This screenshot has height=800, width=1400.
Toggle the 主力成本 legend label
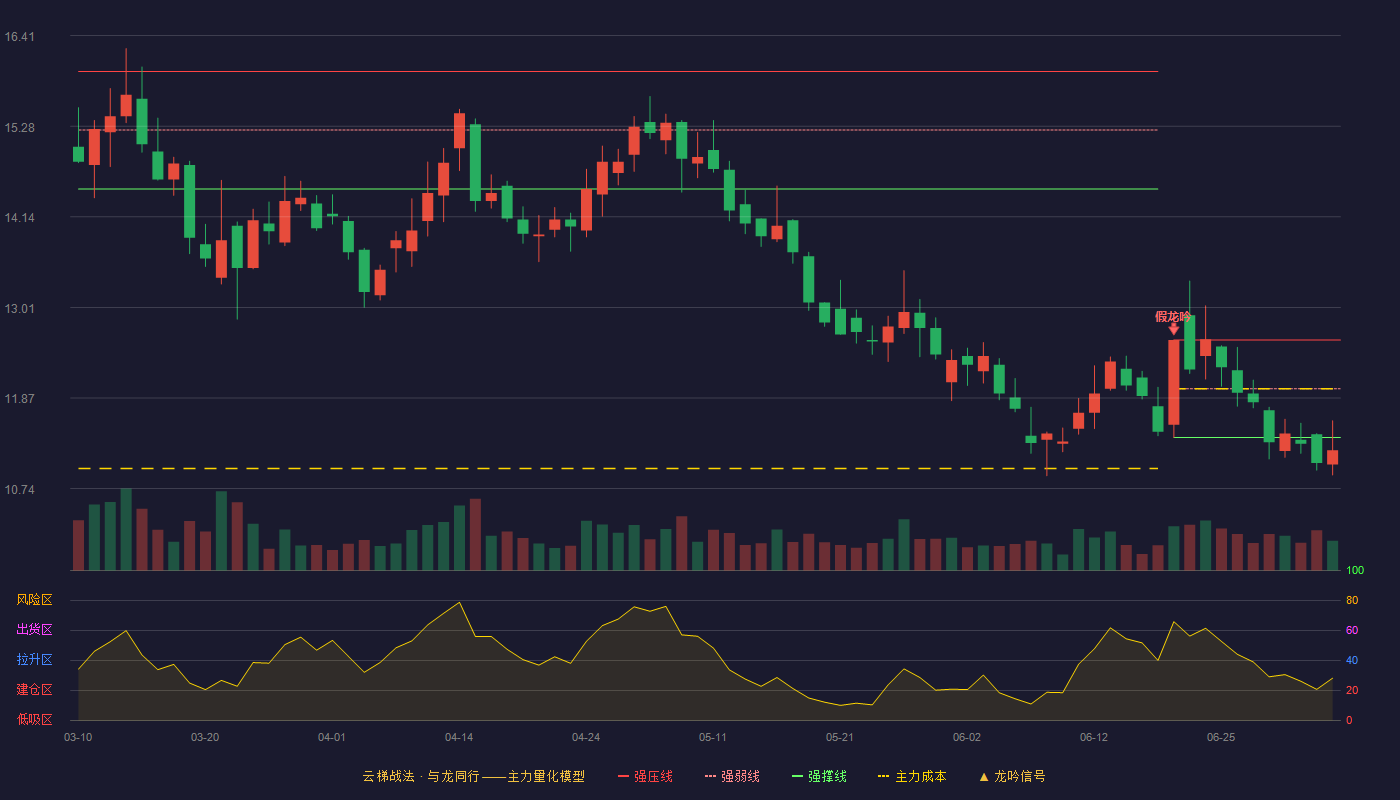(920, 776)
